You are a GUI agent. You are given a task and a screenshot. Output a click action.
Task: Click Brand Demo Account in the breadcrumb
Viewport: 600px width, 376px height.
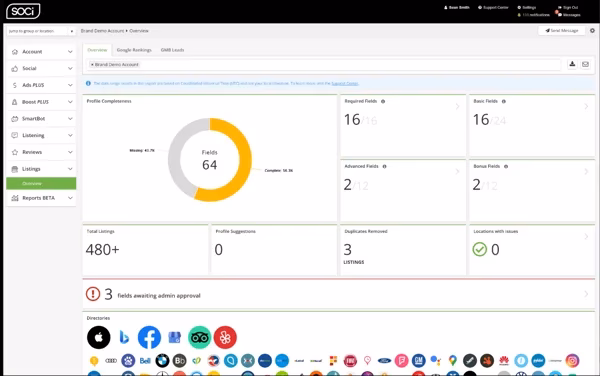pos(102,31)
